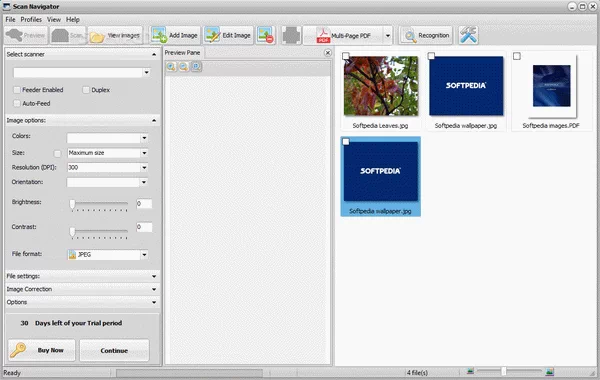The image size is (600, 380).
Task: Click the highlighted Softpedia wallpaper.jpg thumbnail
Action: 381,172
